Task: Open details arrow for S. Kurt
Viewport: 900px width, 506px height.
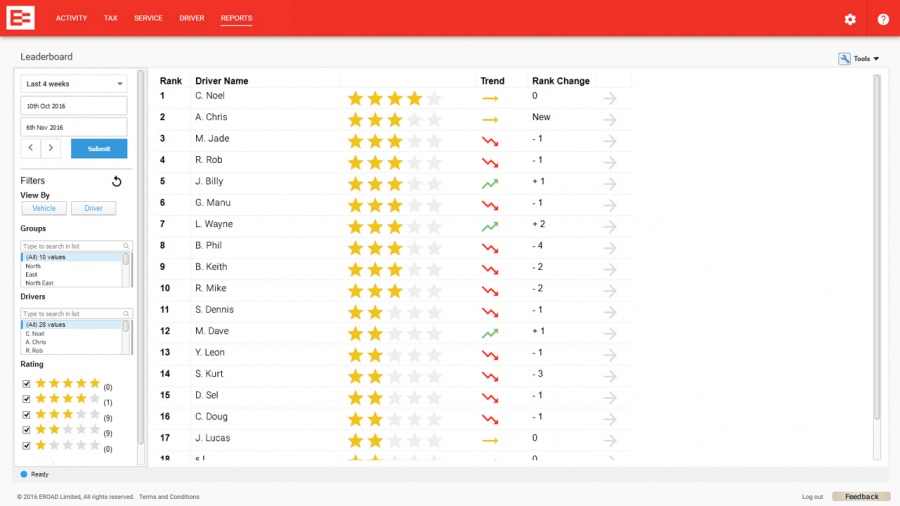Action: click(x=610, y=376)
